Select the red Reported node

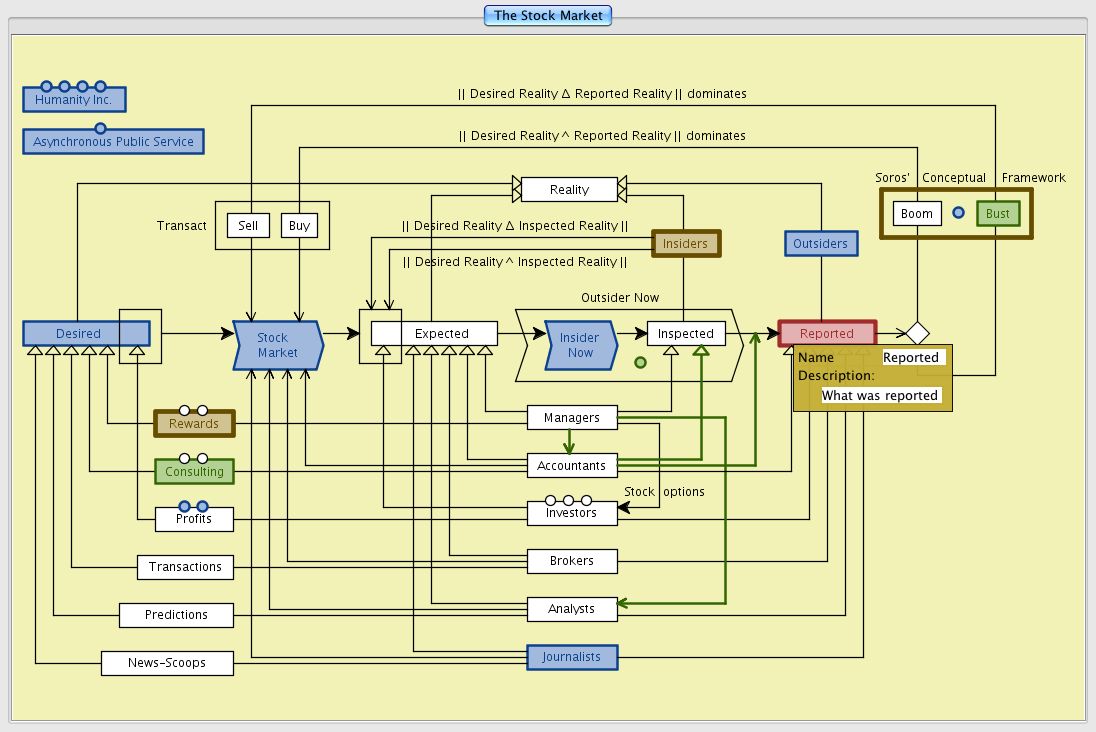pyautogui.click(x=827, y=333)
